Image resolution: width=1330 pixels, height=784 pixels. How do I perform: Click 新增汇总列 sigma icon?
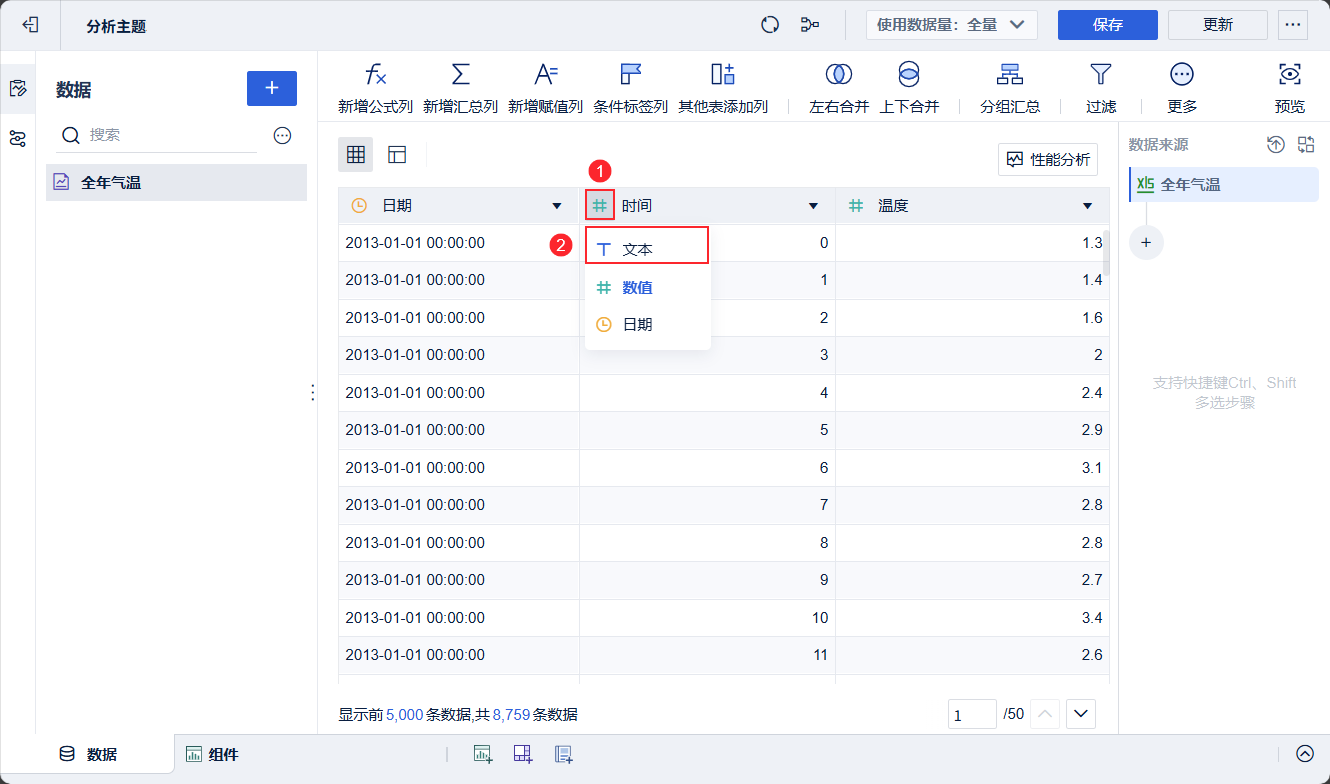click(460, 74)
